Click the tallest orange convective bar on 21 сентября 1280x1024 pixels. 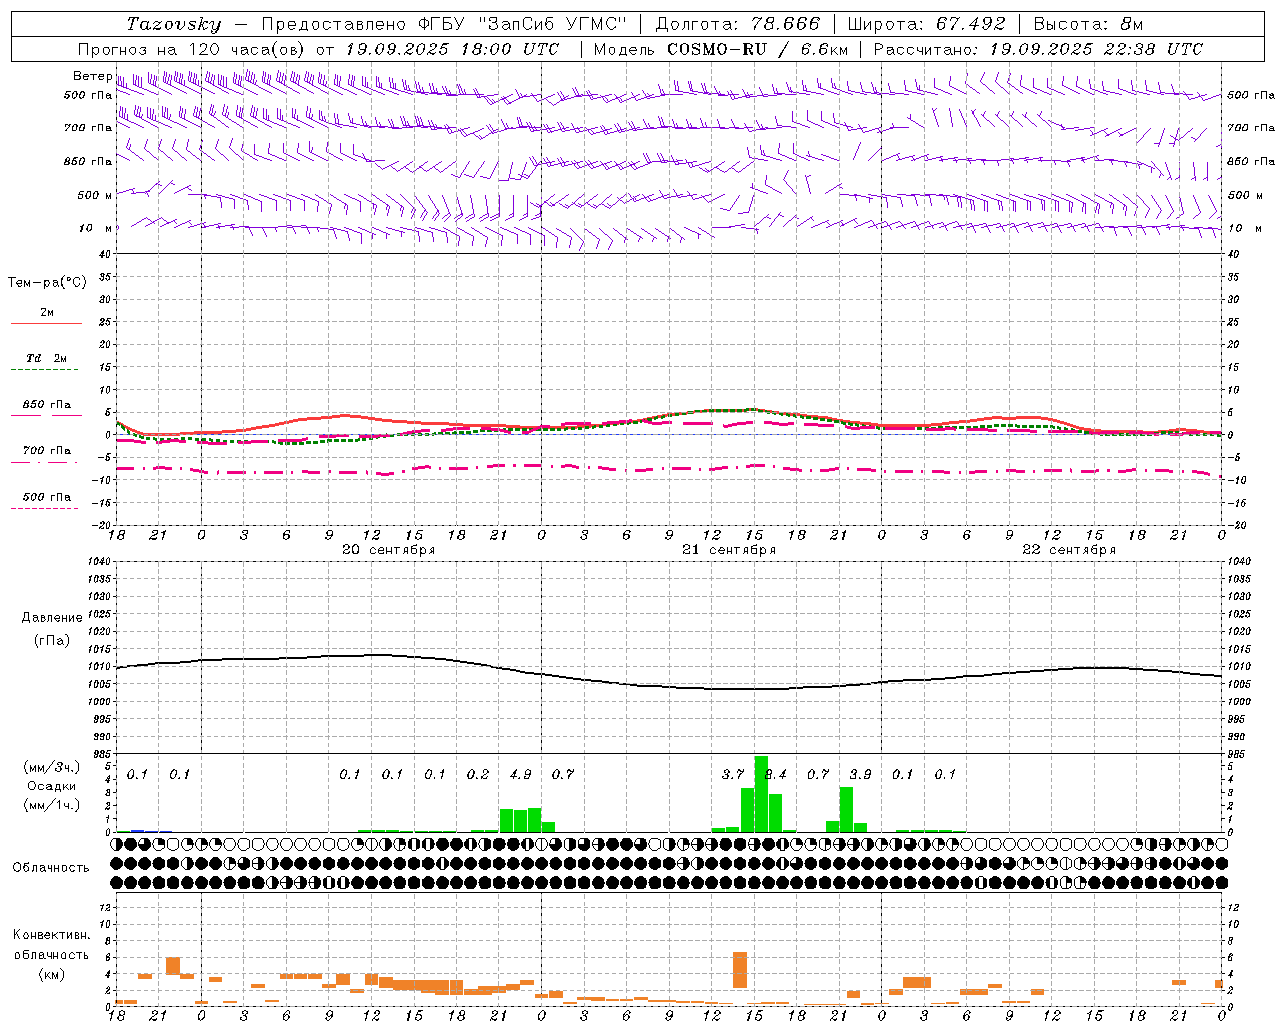tap(740, 970)
